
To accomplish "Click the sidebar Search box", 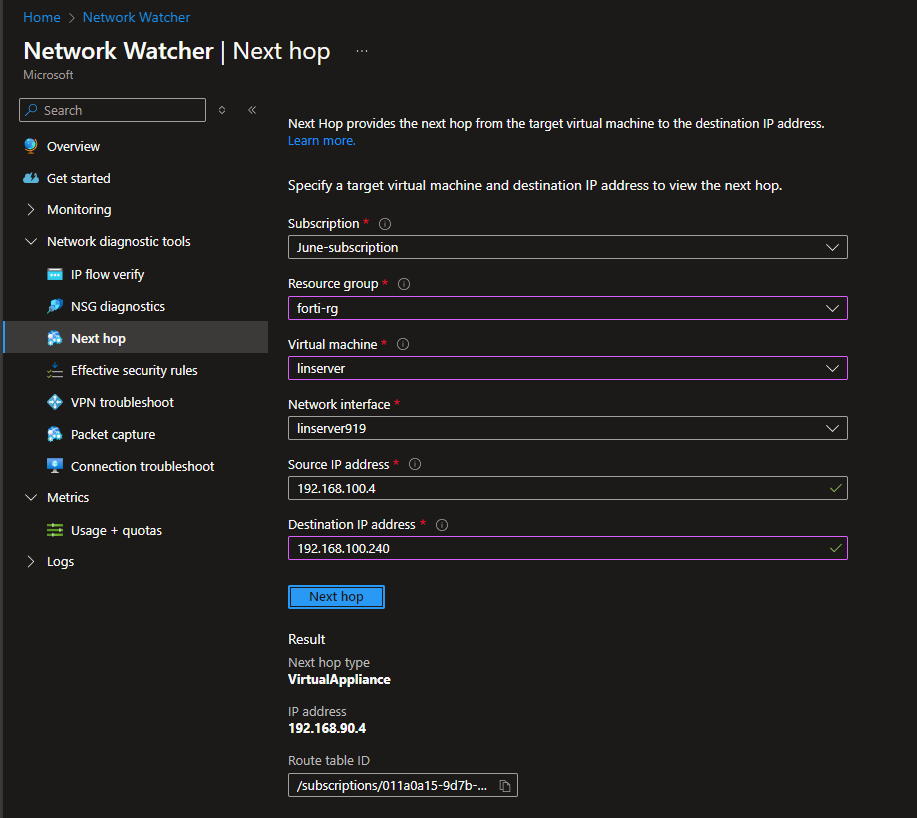I will (112, 110).
